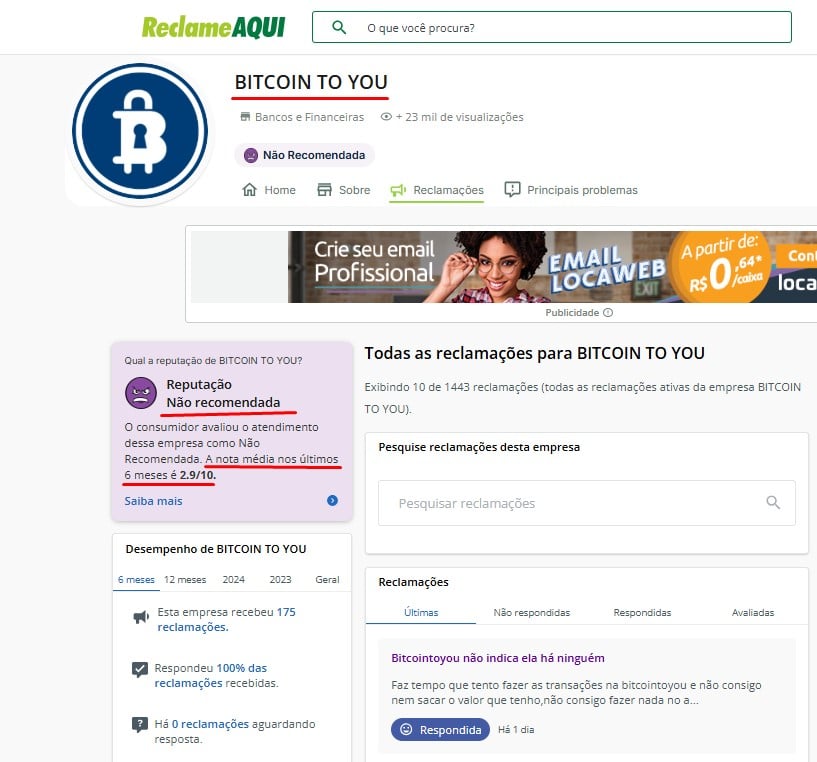Open complaint 'Bitcointoyou não indica ela há ninguém'
Viewport: 817px width, 762px height.
(x=498, y=658)
